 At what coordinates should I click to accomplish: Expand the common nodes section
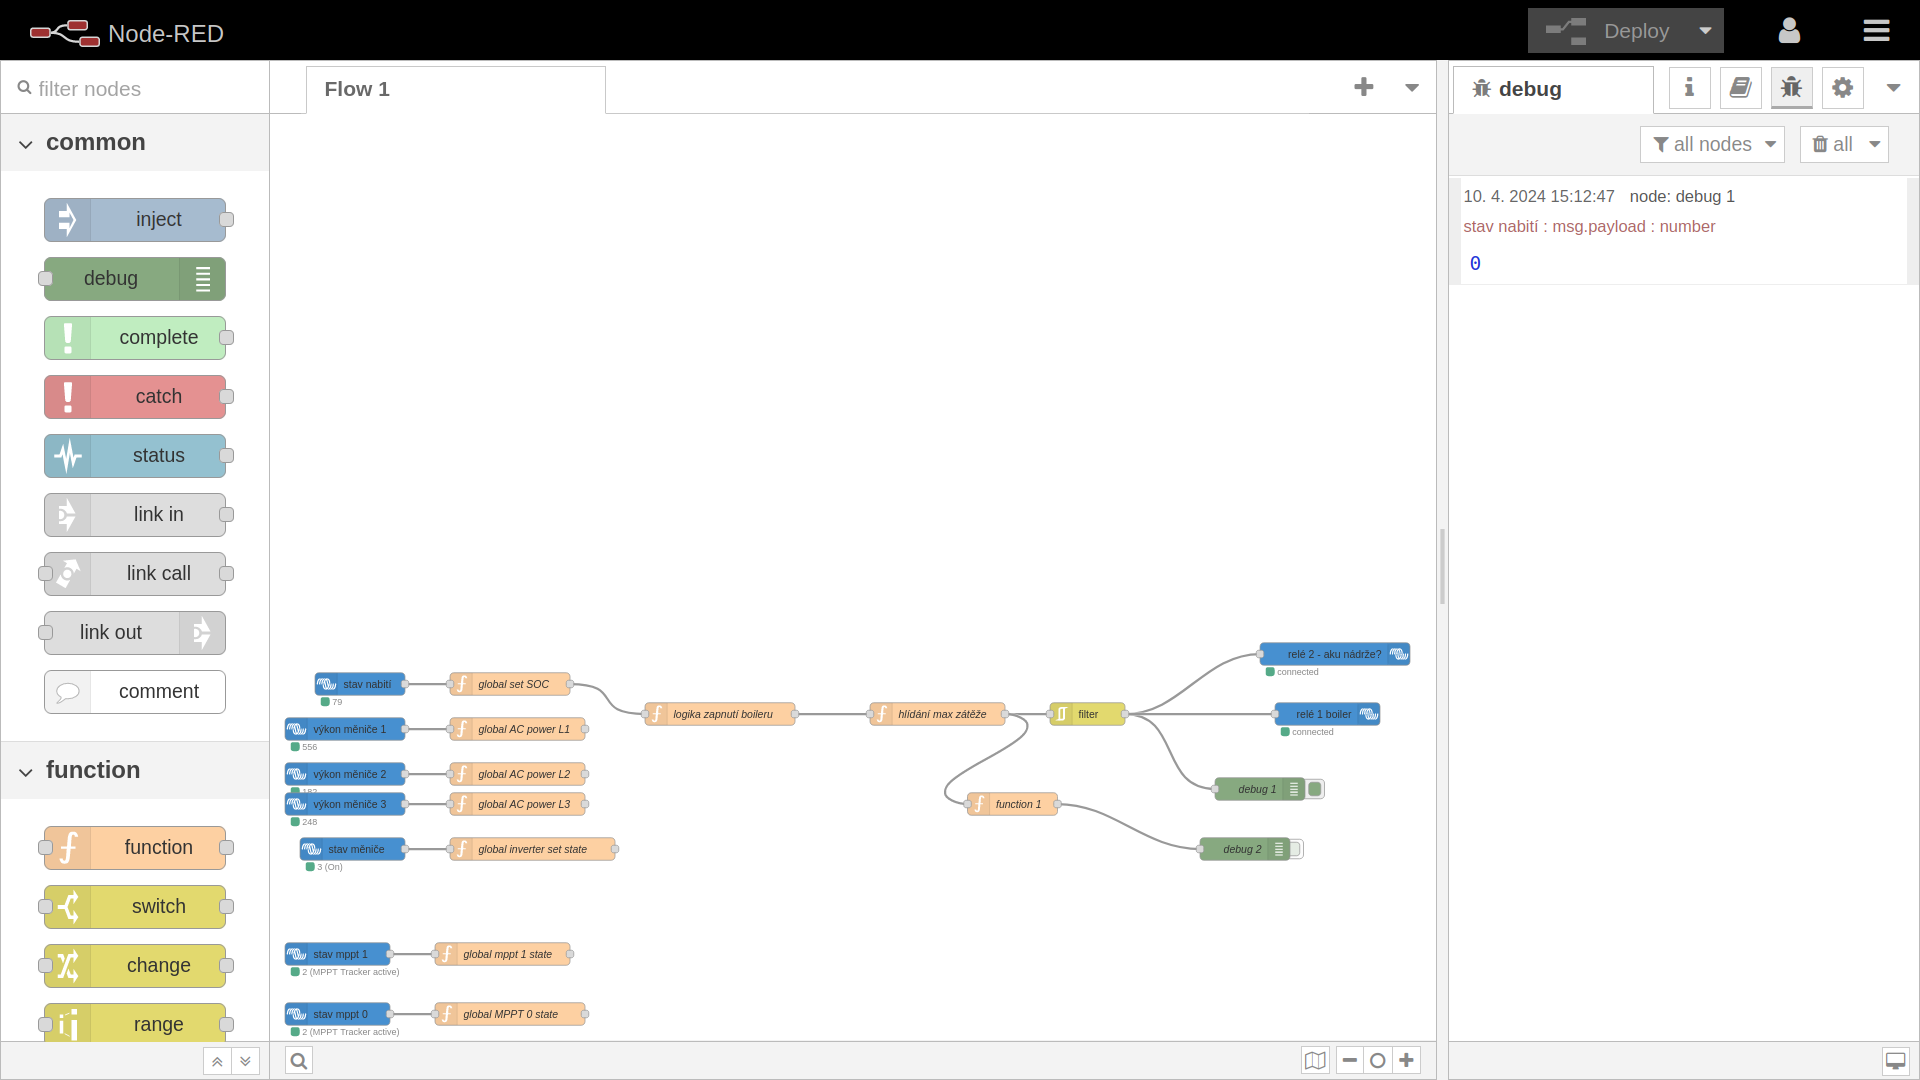(x=25, y=142)
